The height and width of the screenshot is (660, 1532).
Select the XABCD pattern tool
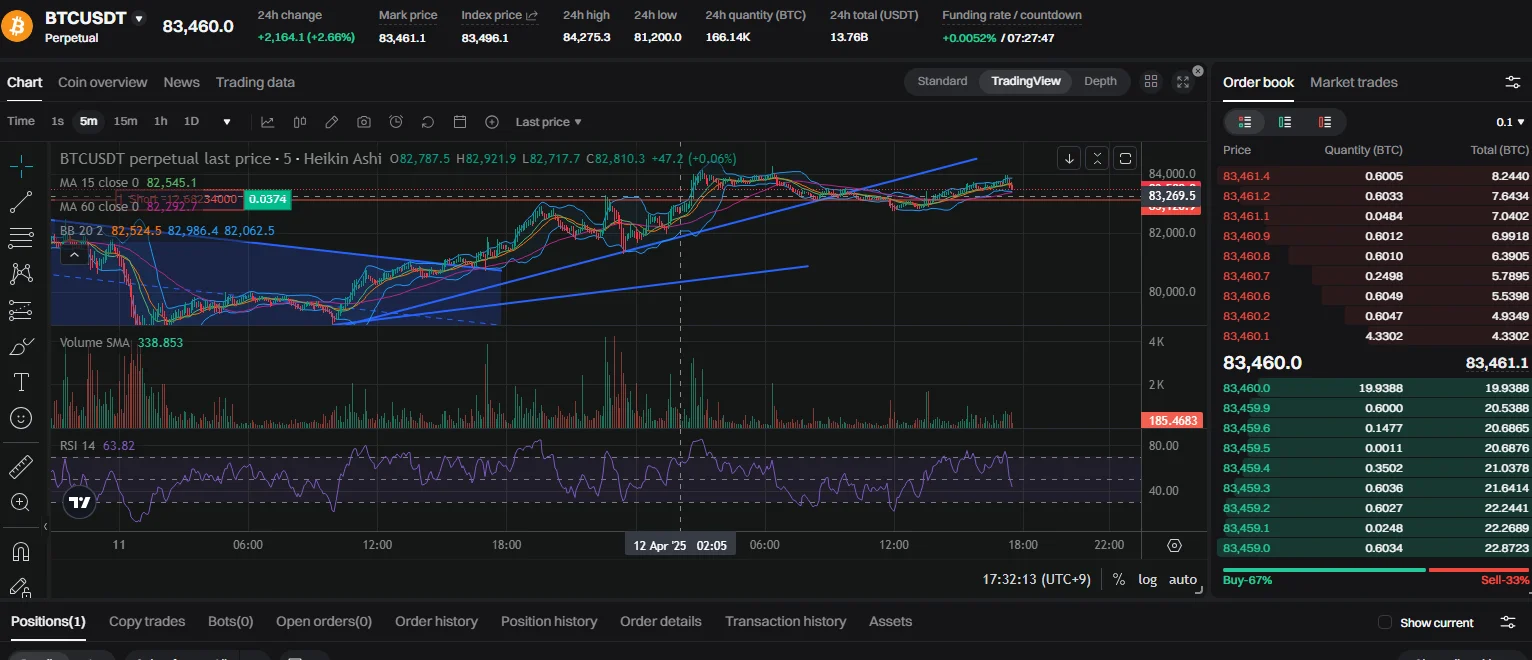pyautogui.click(x=21, y=273)
